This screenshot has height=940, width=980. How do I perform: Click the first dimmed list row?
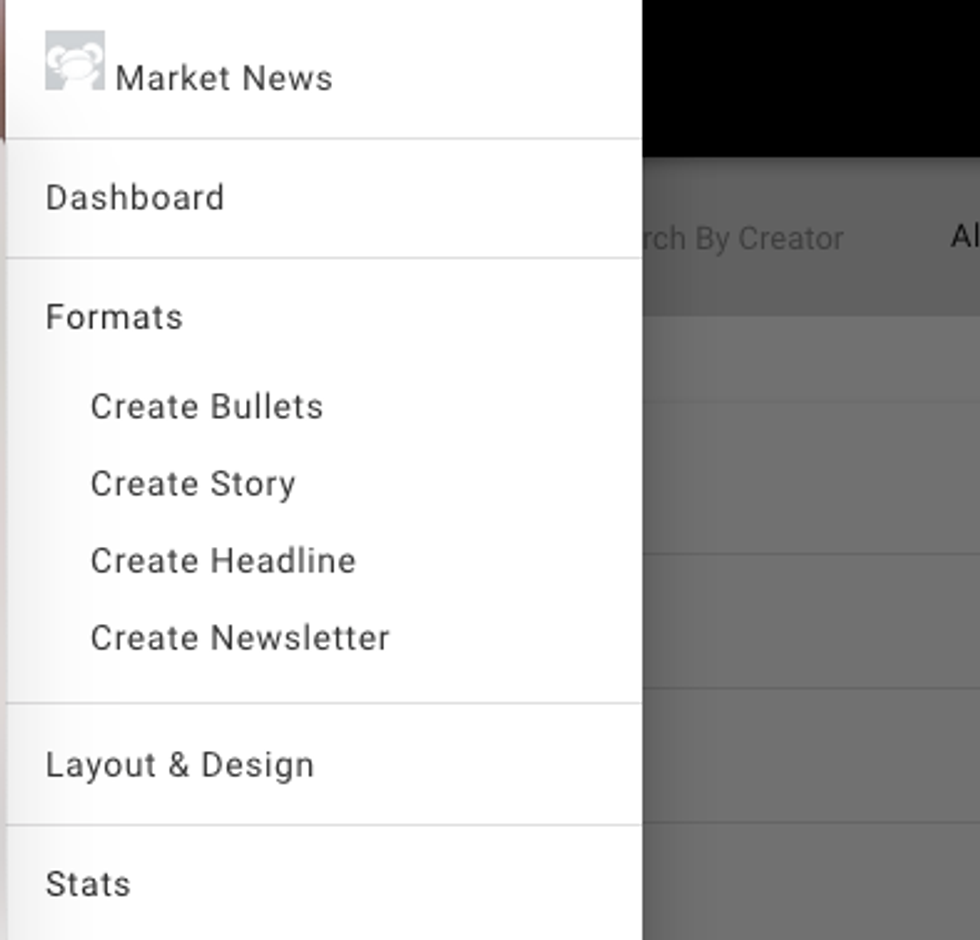(x=810, y=360)
